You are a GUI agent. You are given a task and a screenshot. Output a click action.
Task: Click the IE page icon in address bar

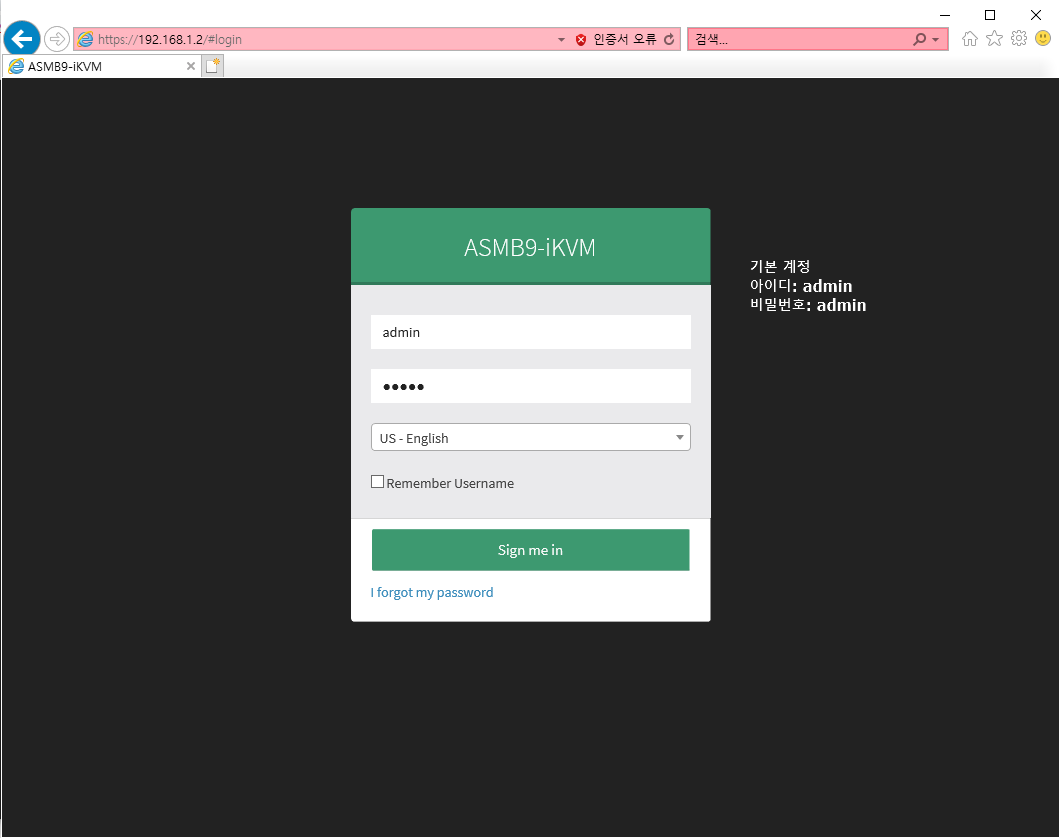(85, 39)
